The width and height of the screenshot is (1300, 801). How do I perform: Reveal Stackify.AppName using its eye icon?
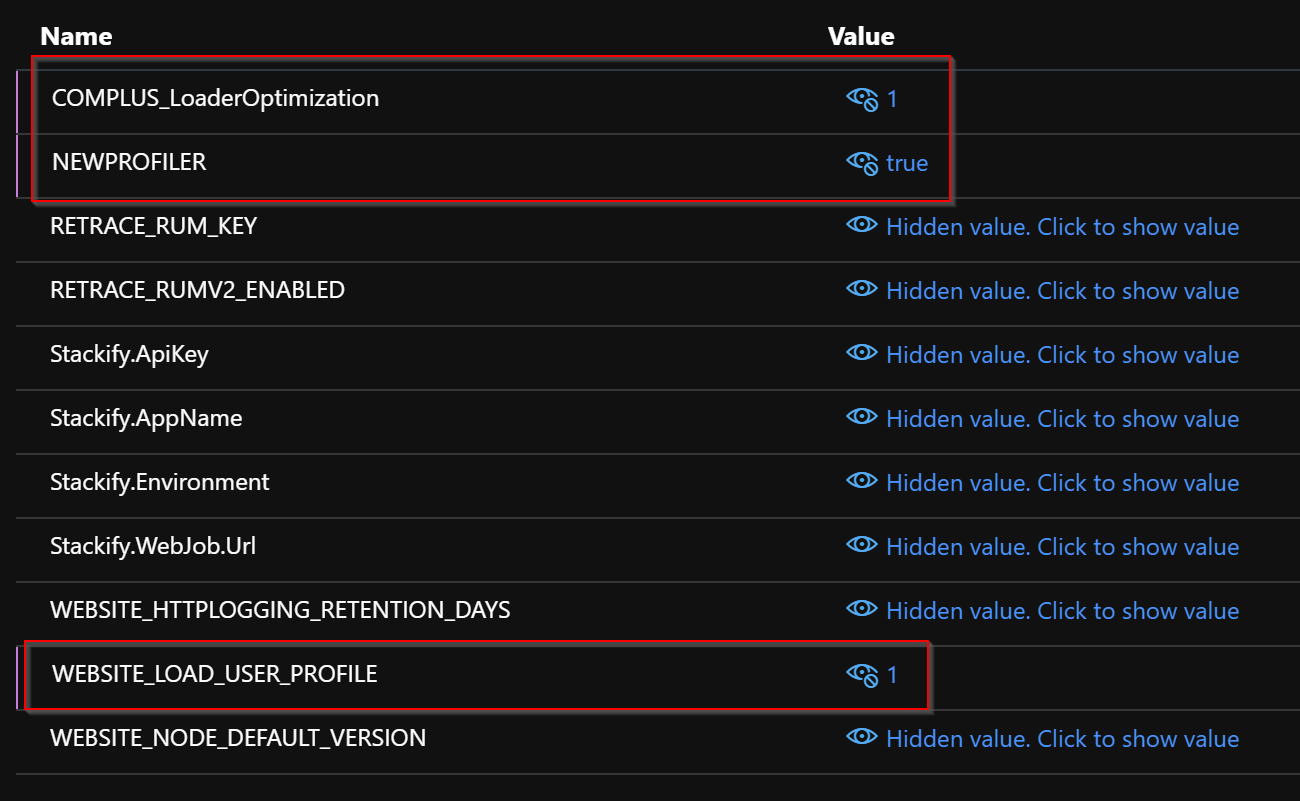(862, 418)
